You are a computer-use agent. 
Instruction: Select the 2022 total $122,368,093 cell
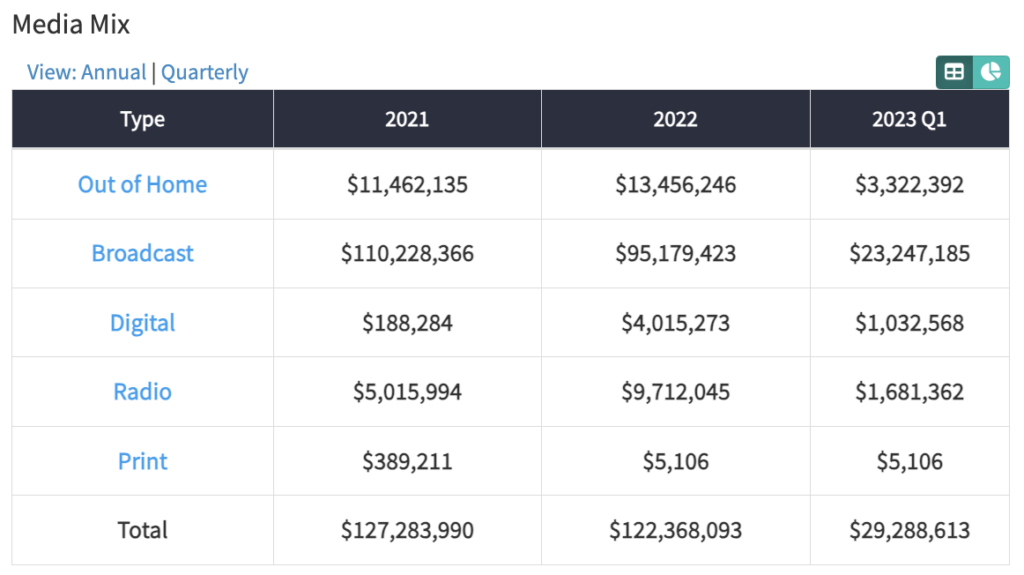click(675, 530)
